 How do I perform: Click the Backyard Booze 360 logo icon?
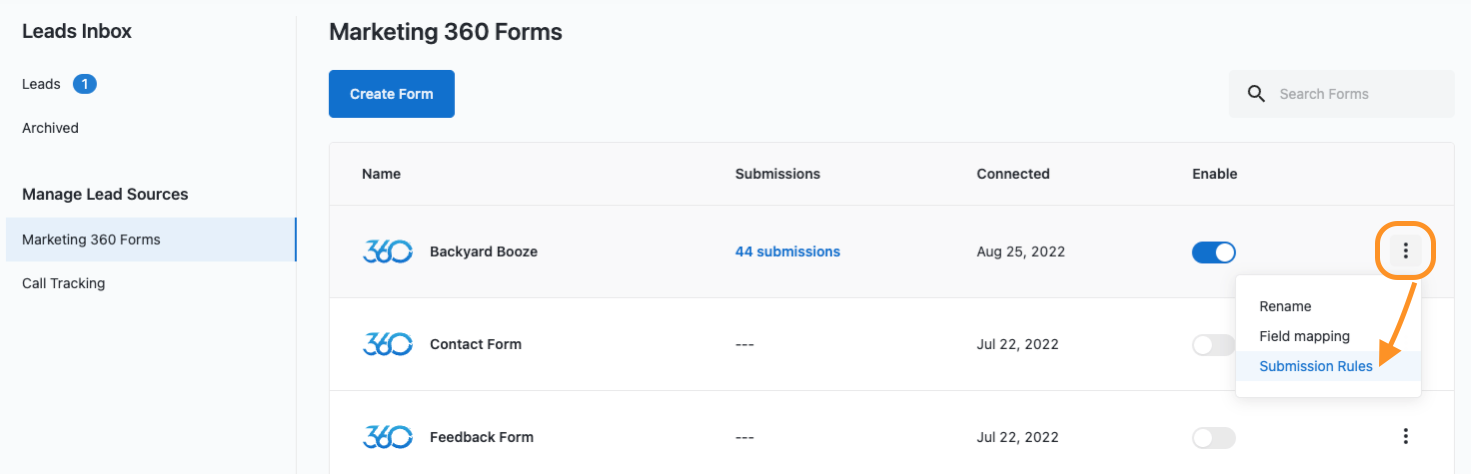coord(387,252)
